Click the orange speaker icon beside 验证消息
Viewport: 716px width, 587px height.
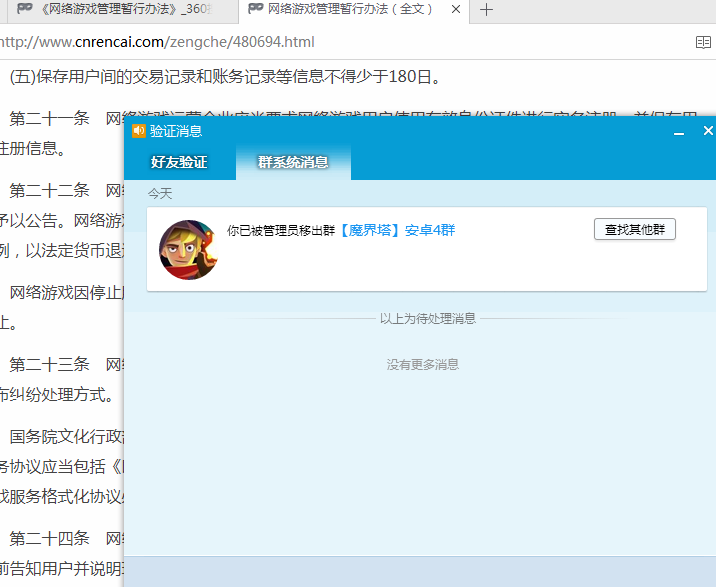(x=138, y=131)
